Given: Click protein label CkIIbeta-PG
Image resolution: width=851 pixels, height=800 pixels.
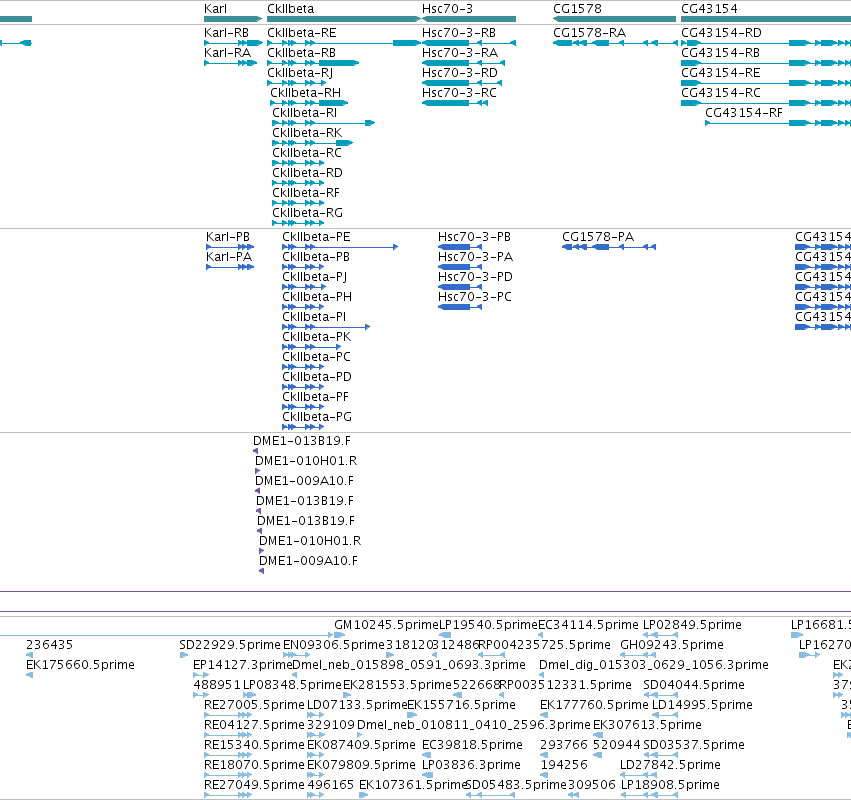Looking at the screenshot, I should click(317, 417).
